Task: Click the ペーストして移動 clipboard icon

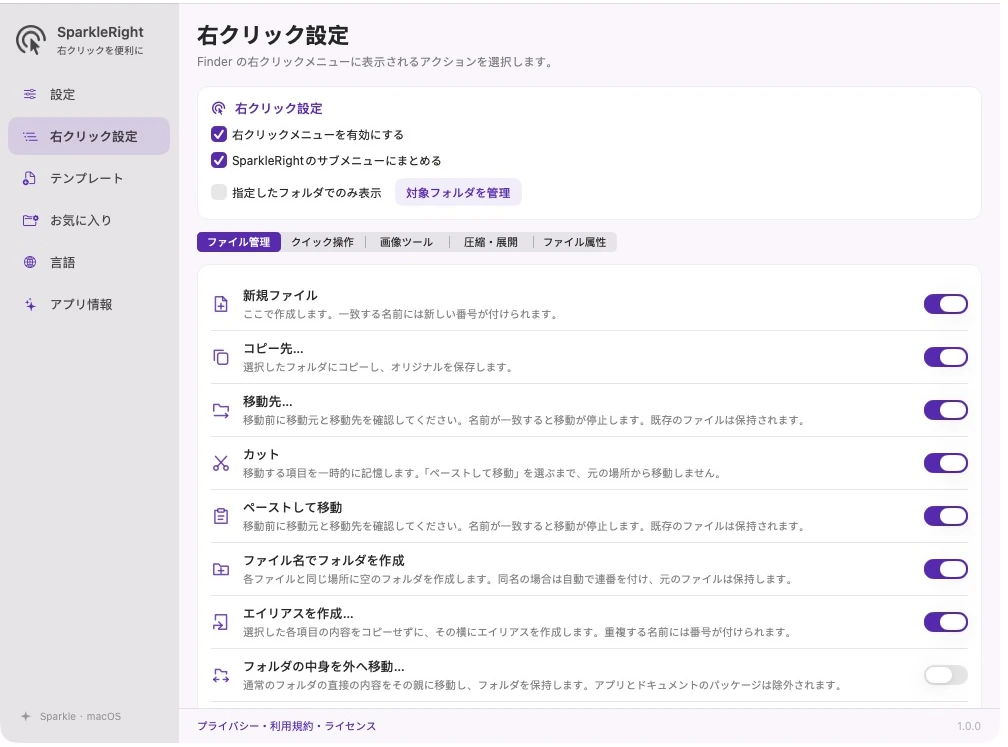Action: click(220, 516)
